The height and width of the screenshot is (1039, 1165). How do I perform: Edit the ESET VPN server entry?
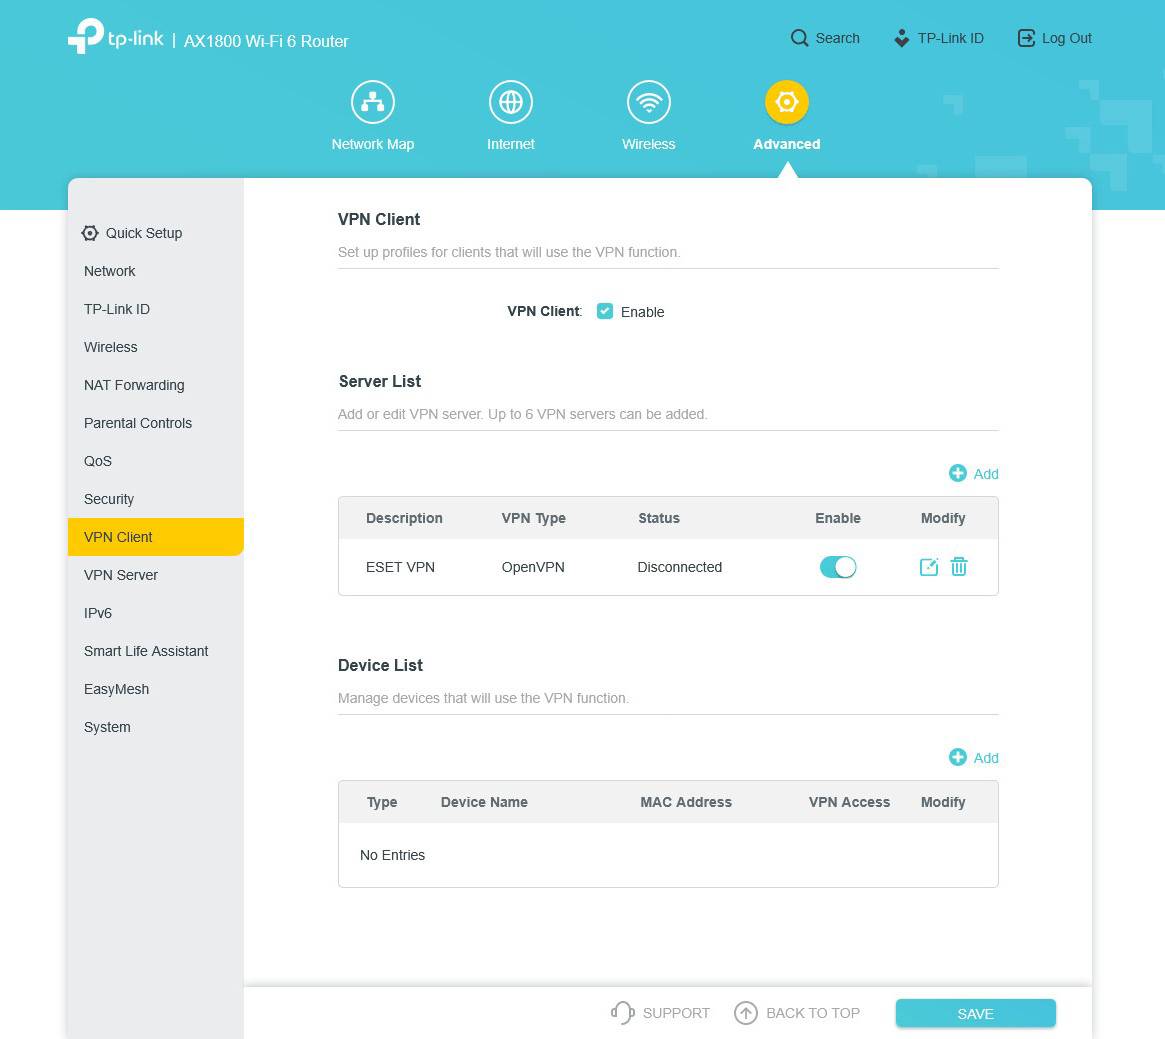pyautogui.click(x=928, y=566)
